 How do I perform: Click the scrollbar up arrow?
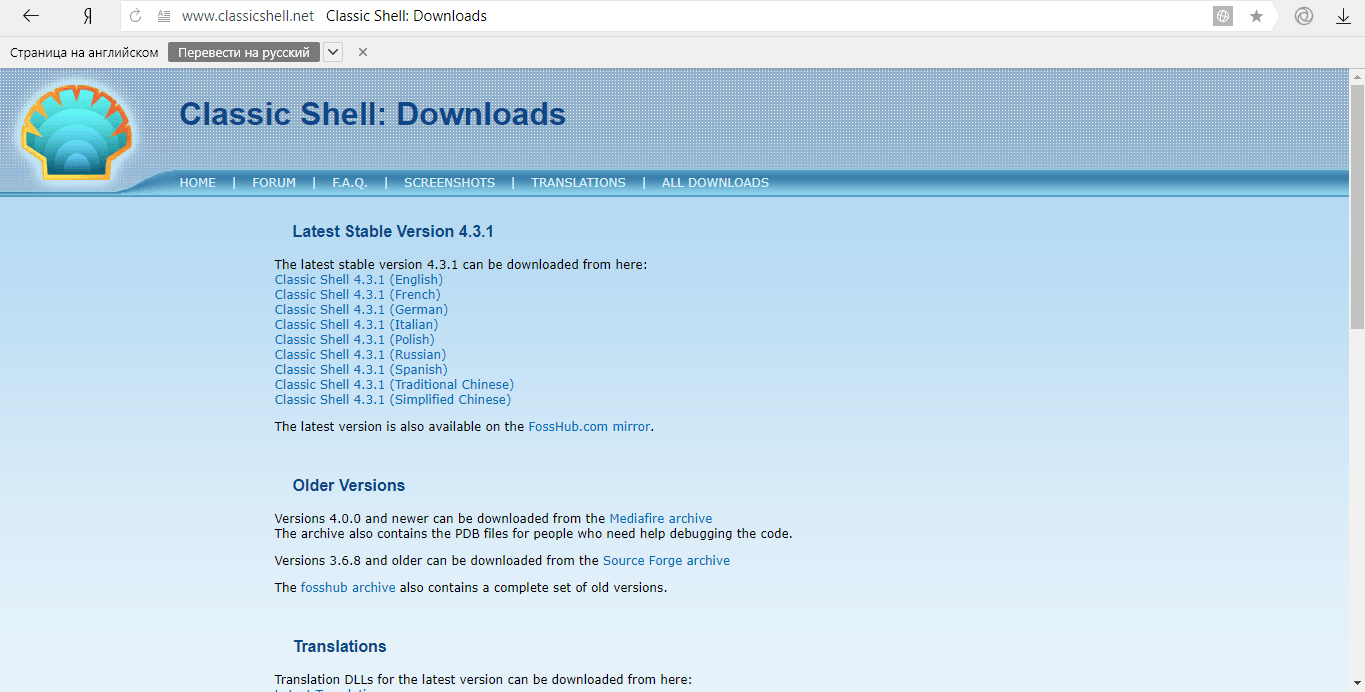1357,76
